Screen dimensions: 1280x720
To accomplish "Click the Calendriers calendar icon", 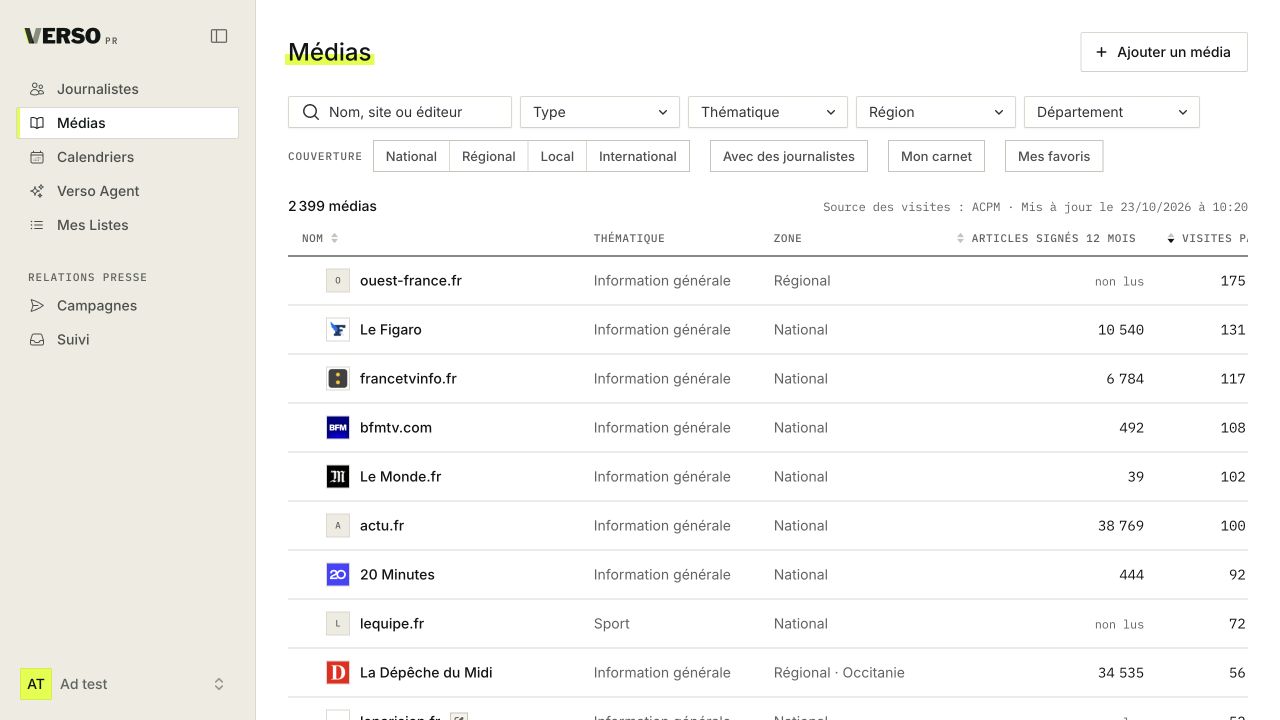I will 37,157.
